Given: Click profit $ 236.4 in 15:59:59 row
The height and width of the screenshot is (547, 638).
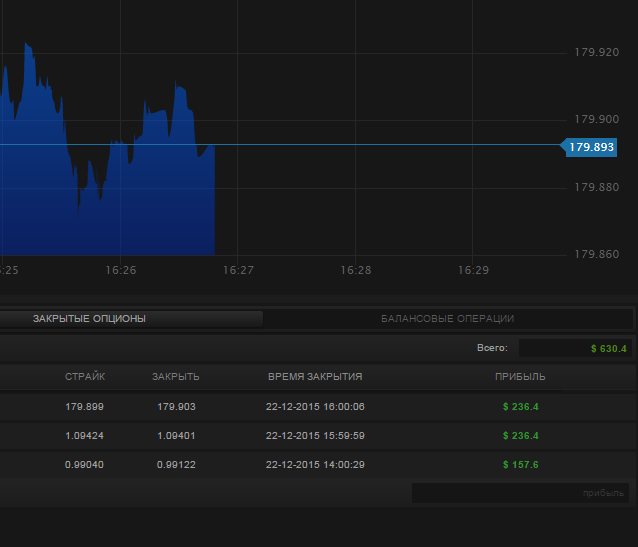Looking at the screenshot, I should (520, 435).
